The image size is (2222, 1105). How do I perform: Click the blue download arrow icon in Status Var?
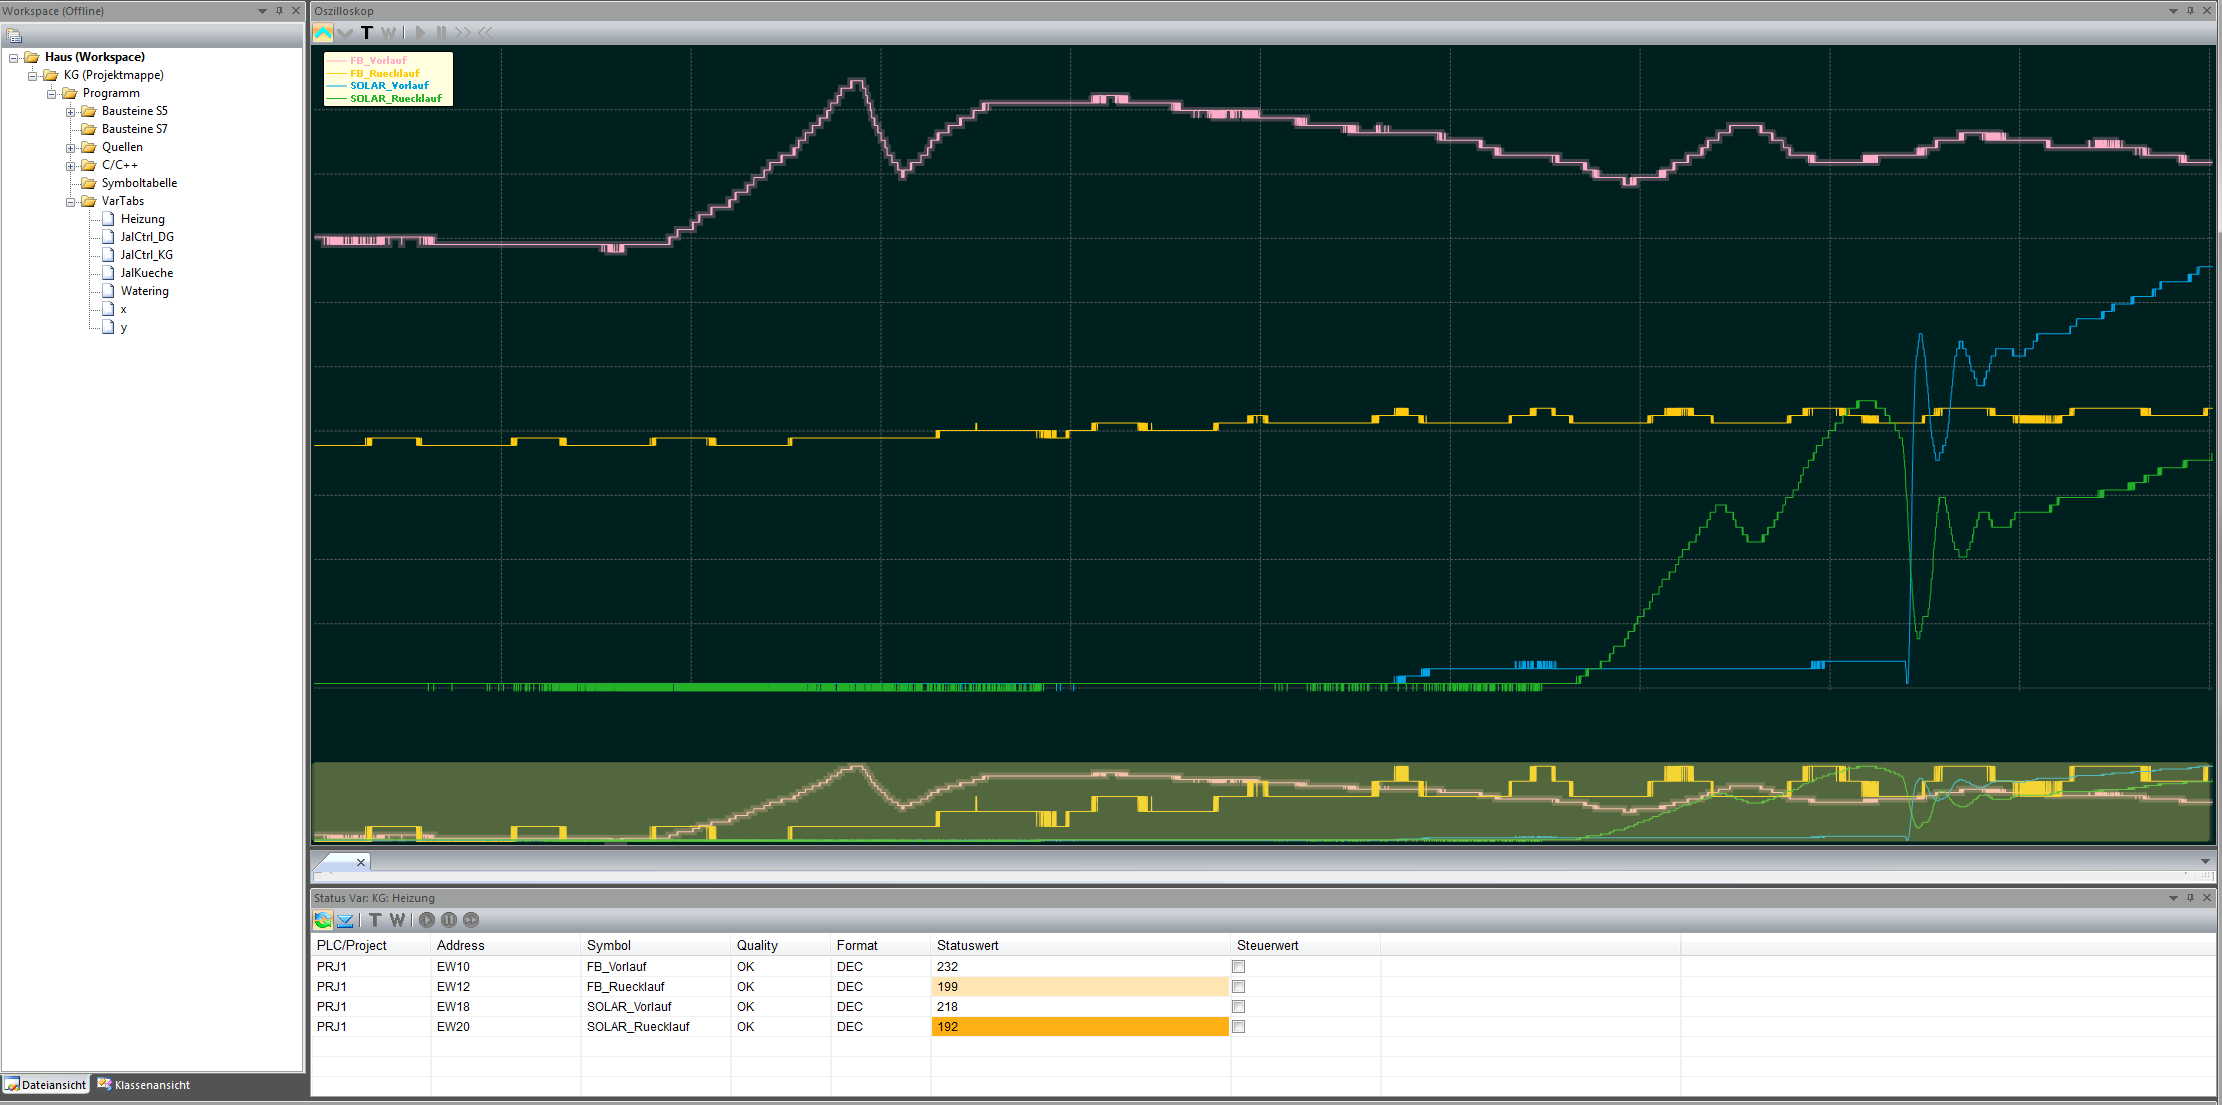[x=345, y=920]
